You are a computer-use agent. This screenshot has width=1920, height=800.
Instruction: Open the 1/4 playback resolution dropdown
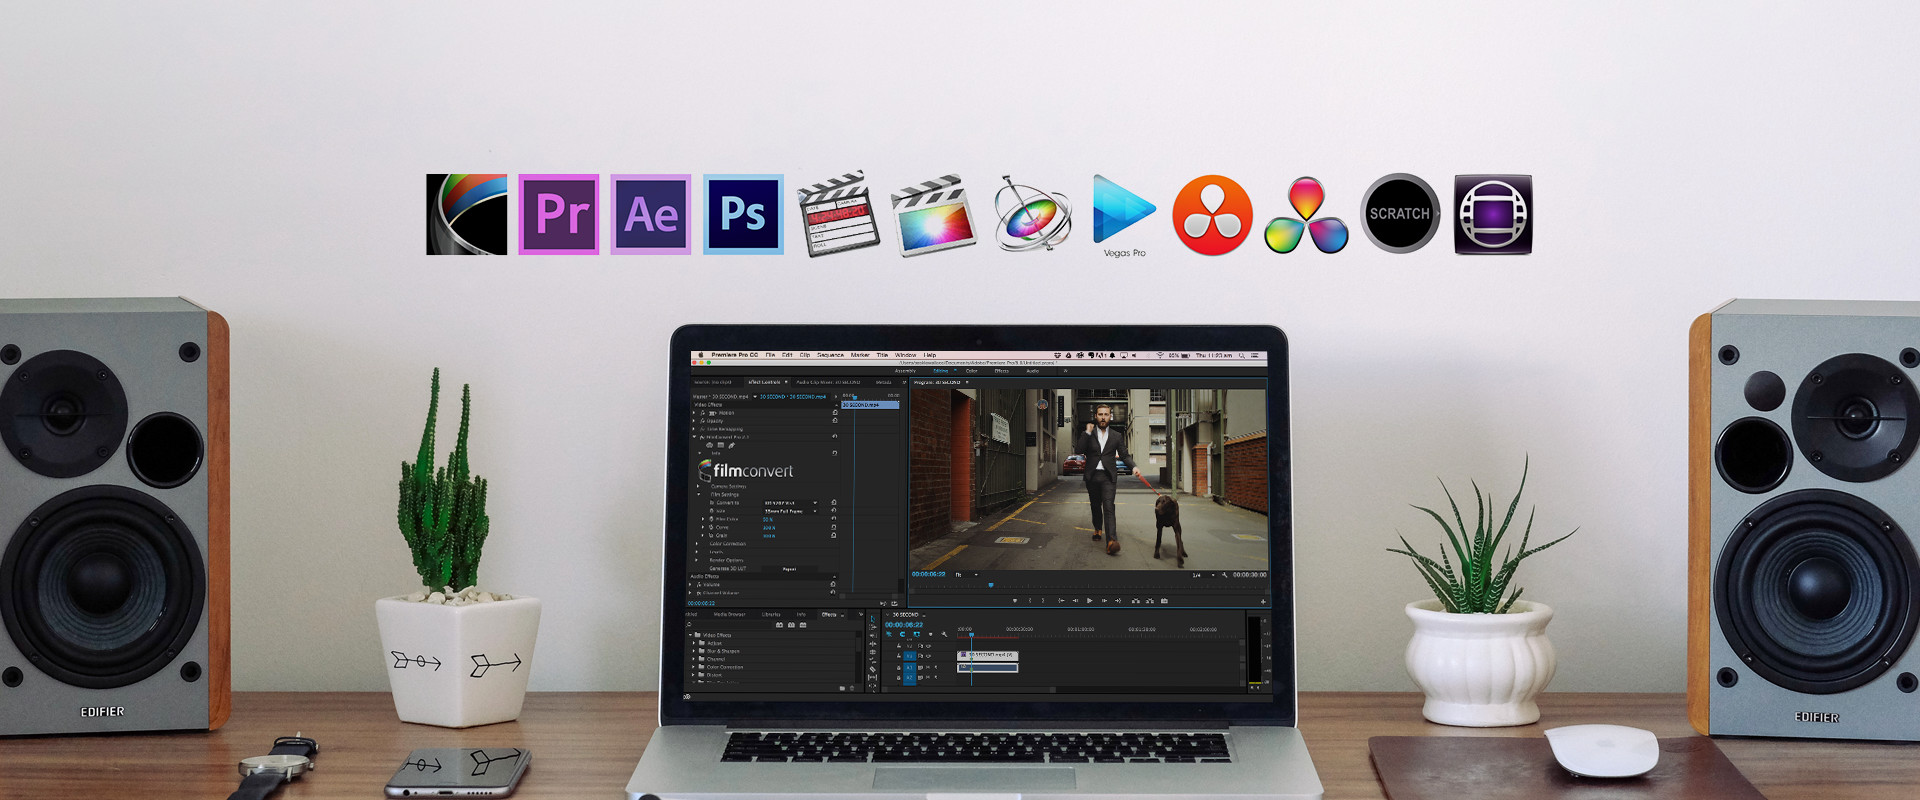1204,575
